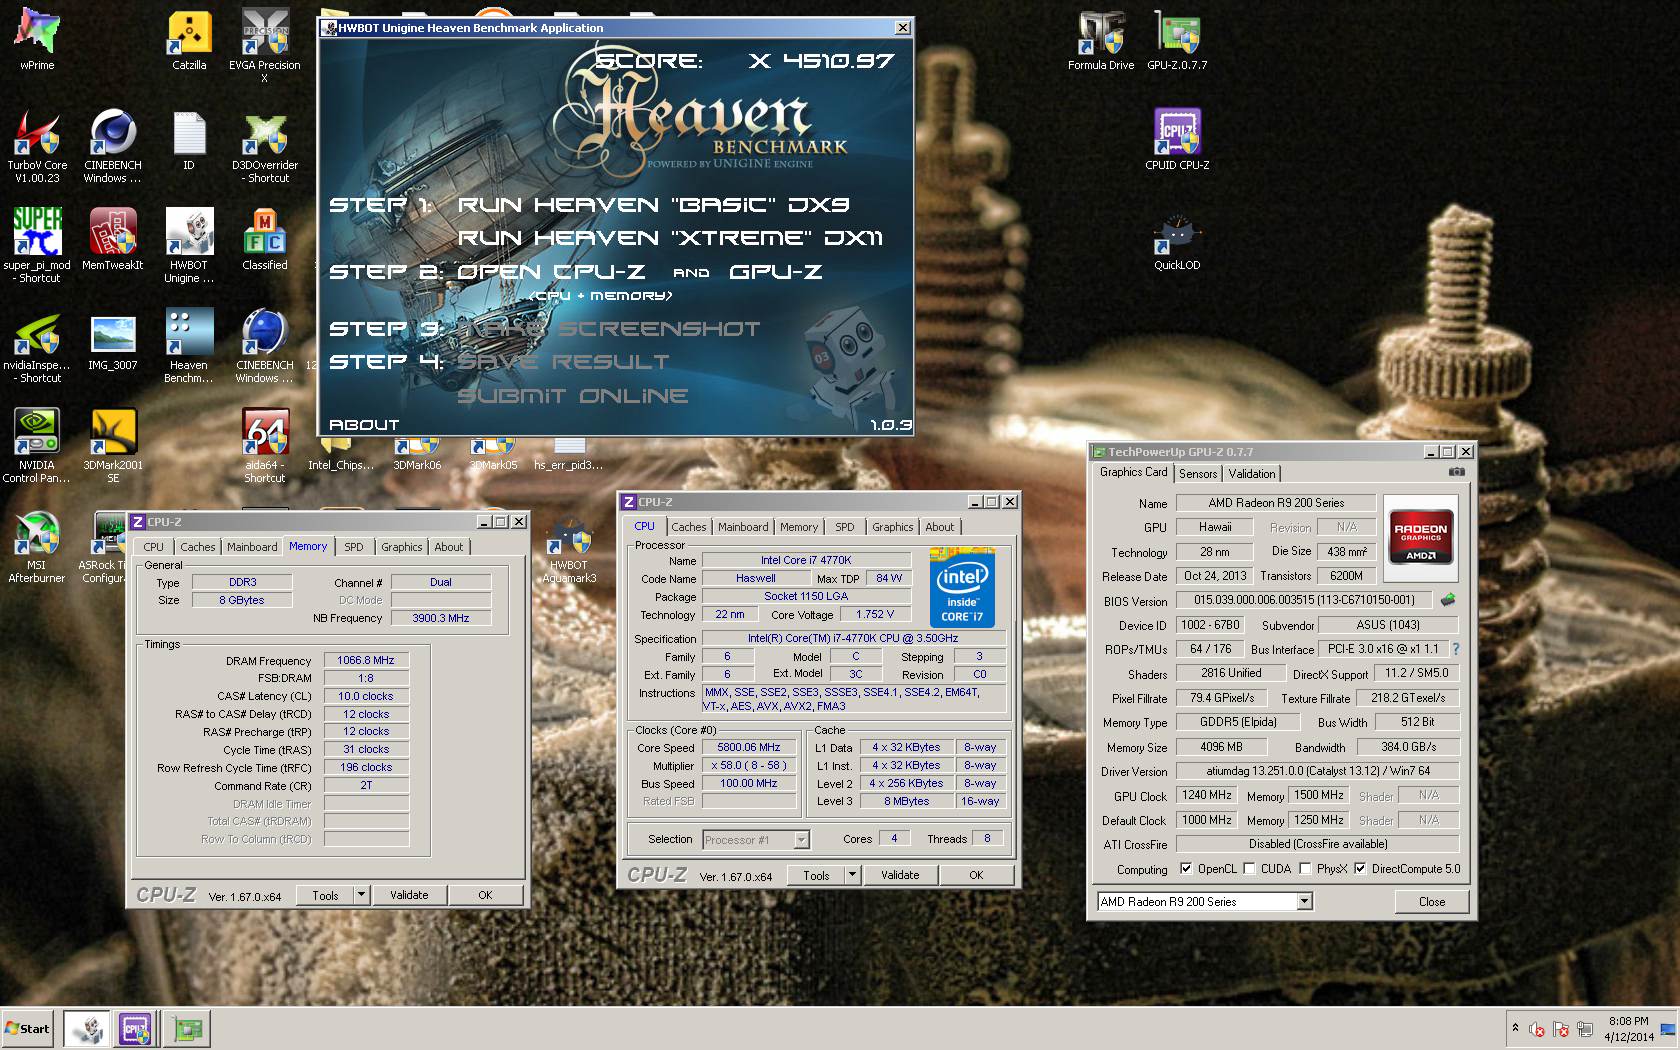The image size is (1680, 1050).
Task: Click Core Speed value 5800.06 MHz
Action: click(749, 747)
